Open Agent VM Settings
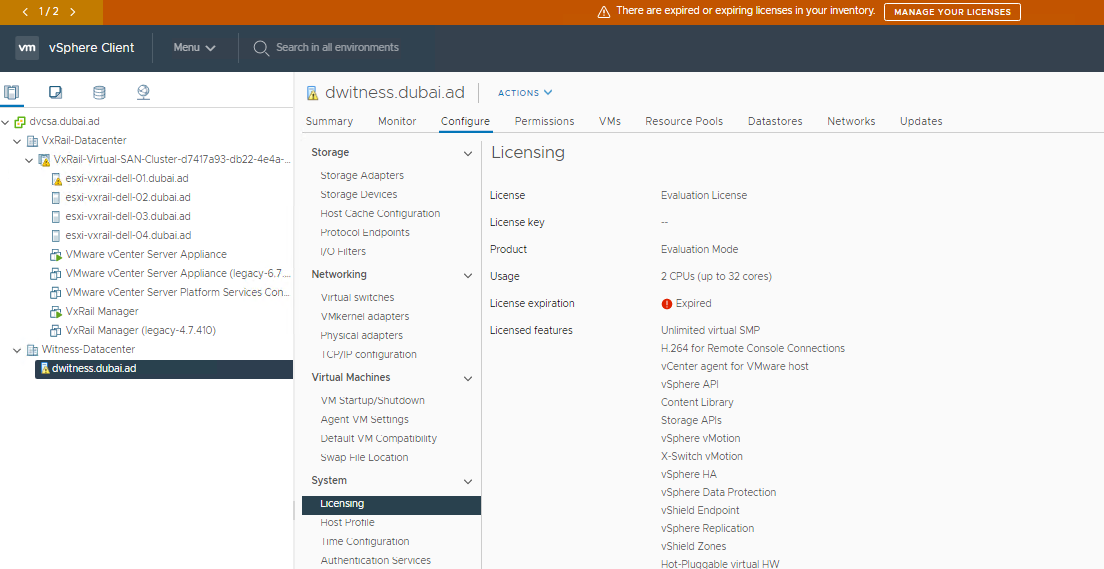1104x569 pixels. [364, 419]
